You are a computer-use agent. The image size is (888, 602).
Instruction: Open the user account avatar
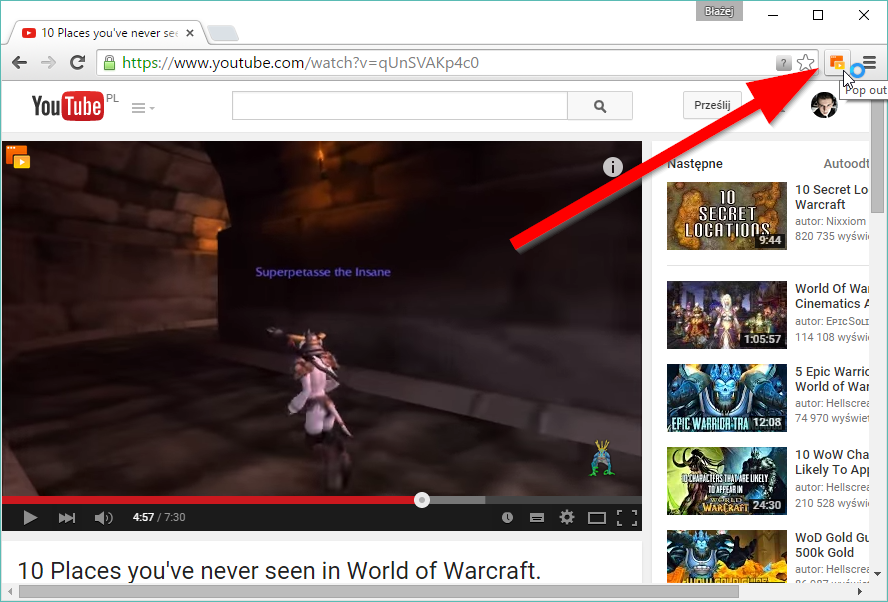click(x=823, y=105)
